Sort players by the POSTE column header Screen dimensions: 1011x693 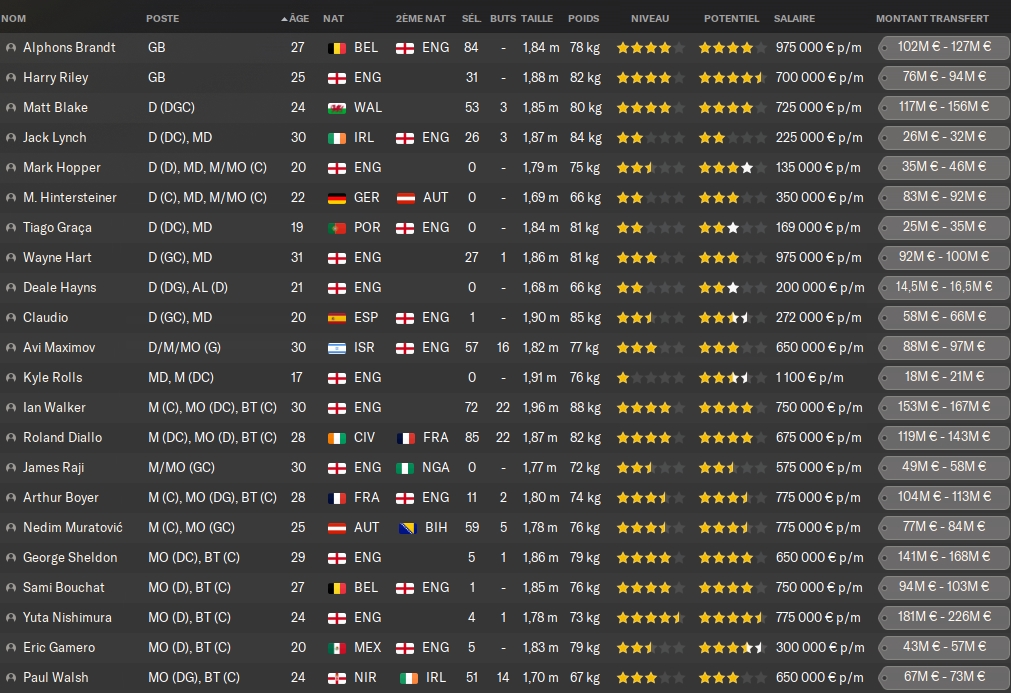[162, 19]
